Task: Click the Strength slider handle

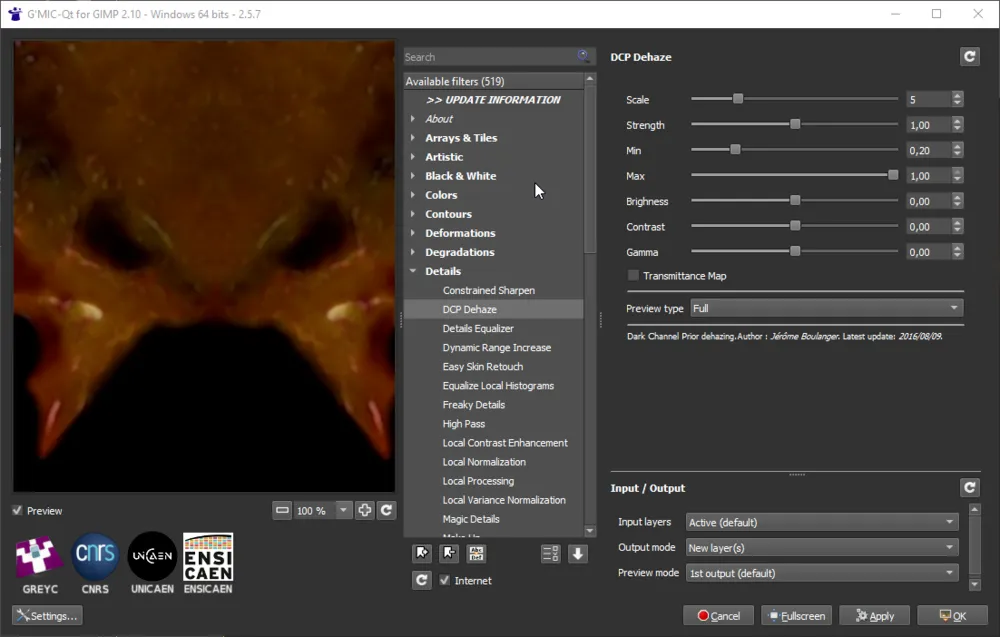Action: (x=795, y=124)
